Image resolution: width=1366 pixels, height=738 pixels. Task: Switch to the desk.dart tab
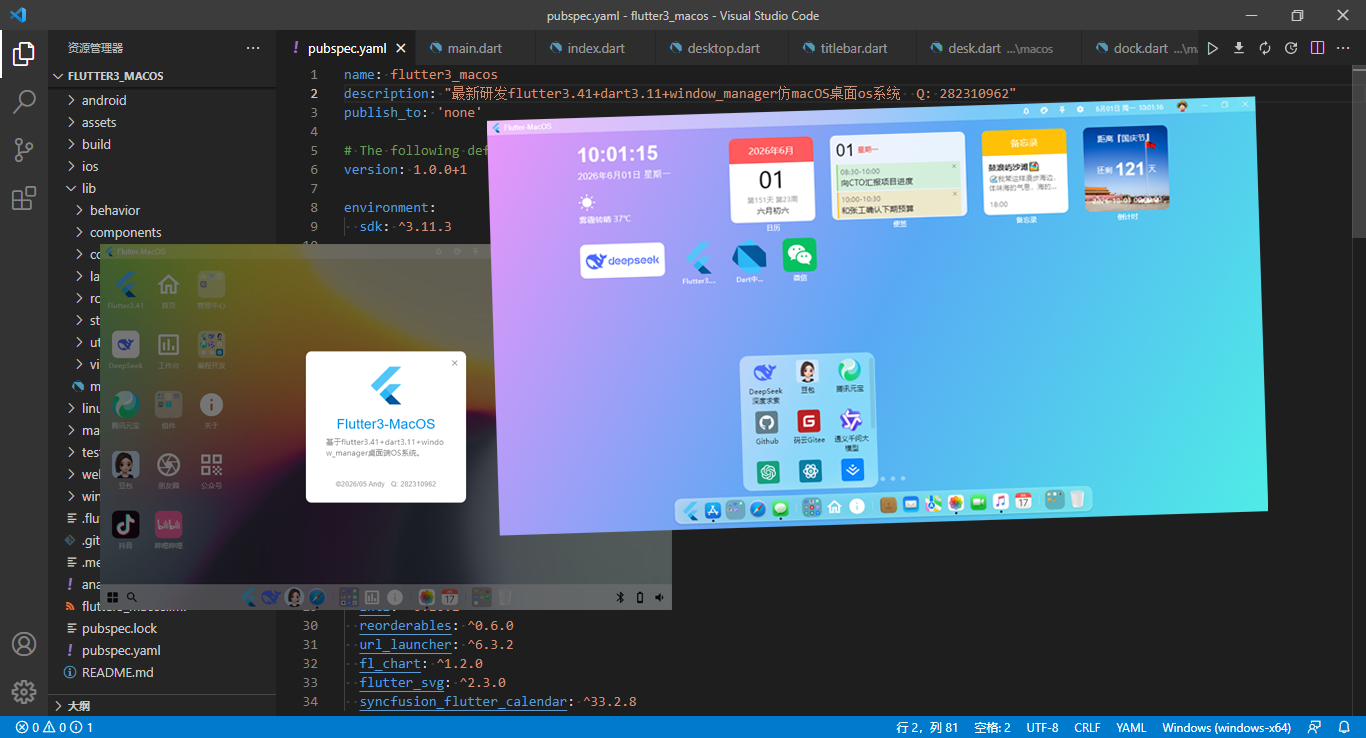click(x=1000, y=48)
